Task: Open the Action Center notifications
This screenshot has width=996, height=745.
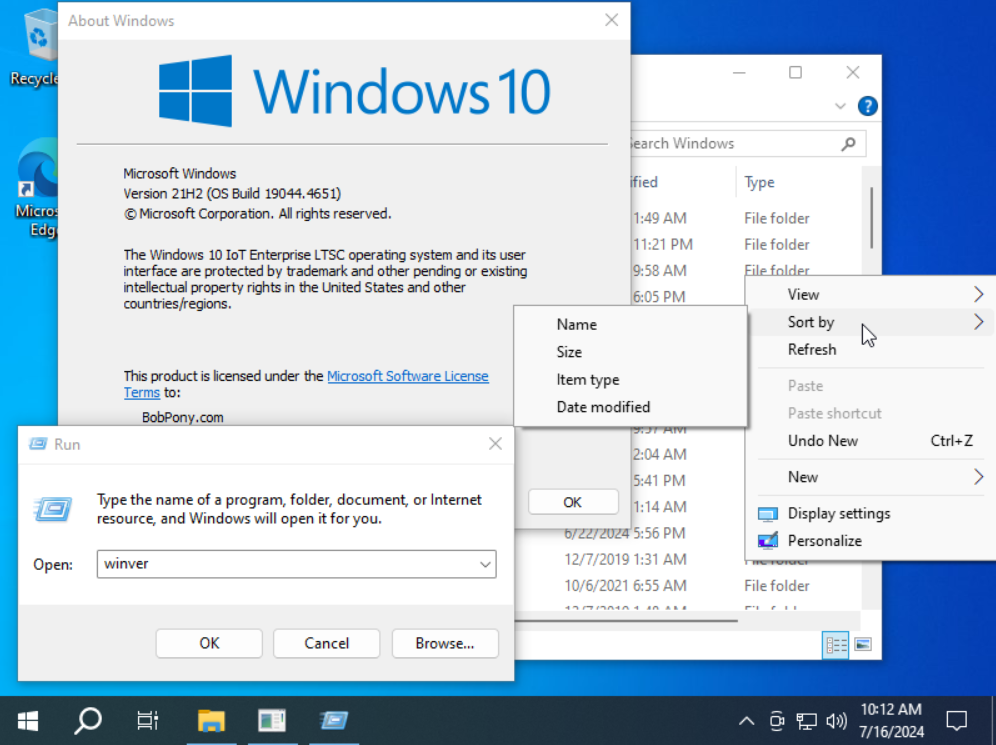Action: point(956,720)
